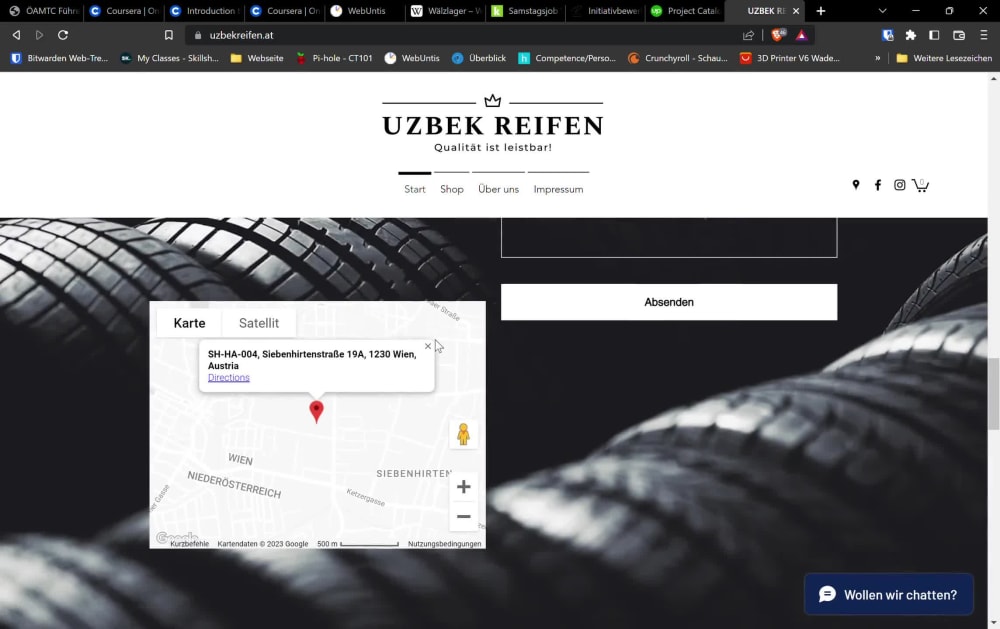
Task: Click the red map marker pin
Action: [x=316, y=411]
